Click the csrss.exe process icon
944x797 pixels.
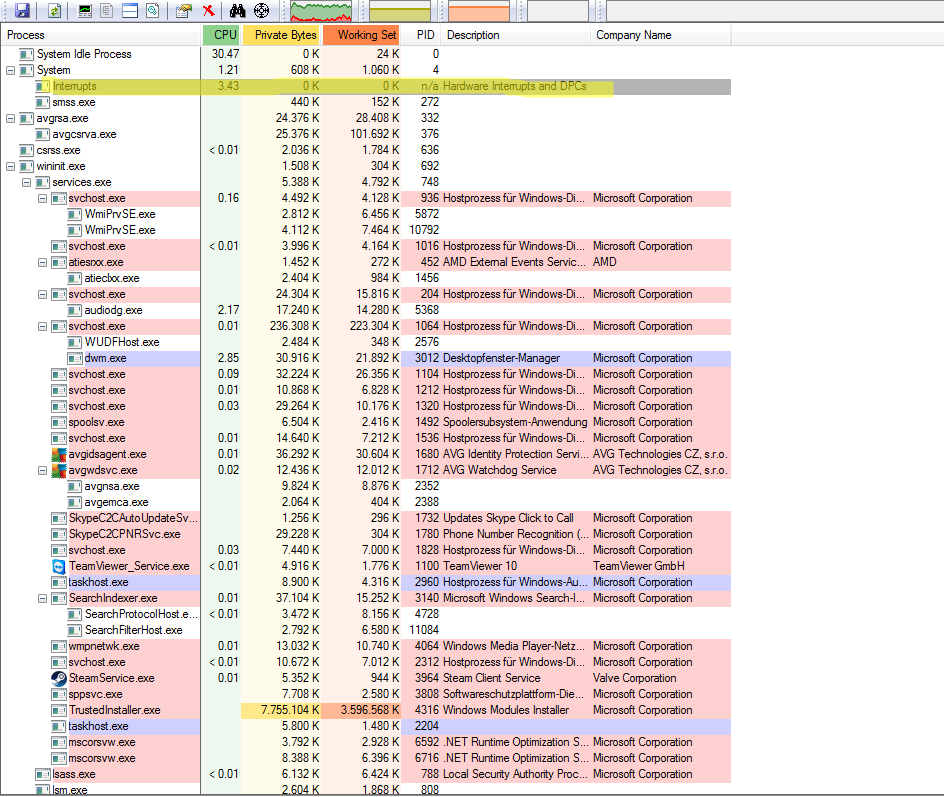26,150
